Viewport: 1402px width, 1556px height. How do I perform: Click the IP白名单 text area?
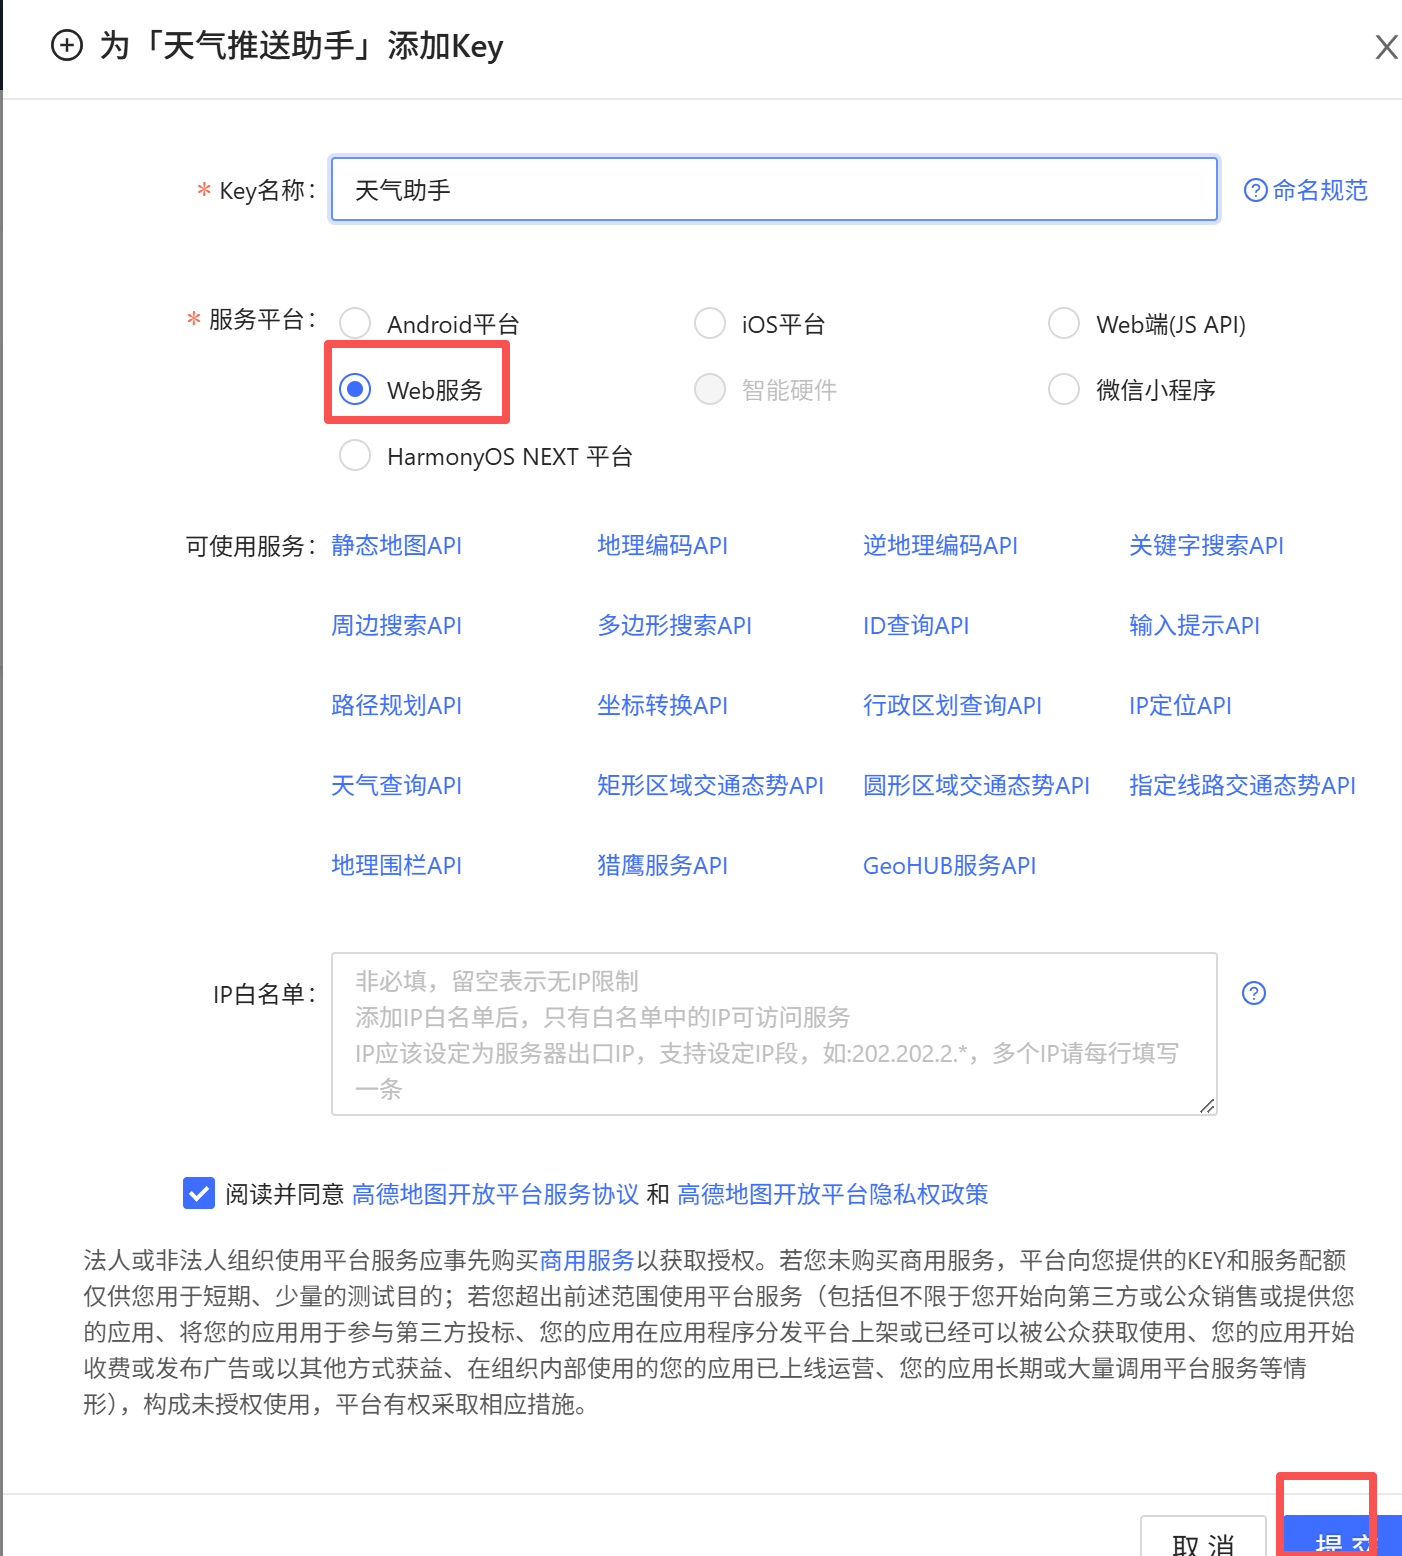click(x=774, y=1034)
